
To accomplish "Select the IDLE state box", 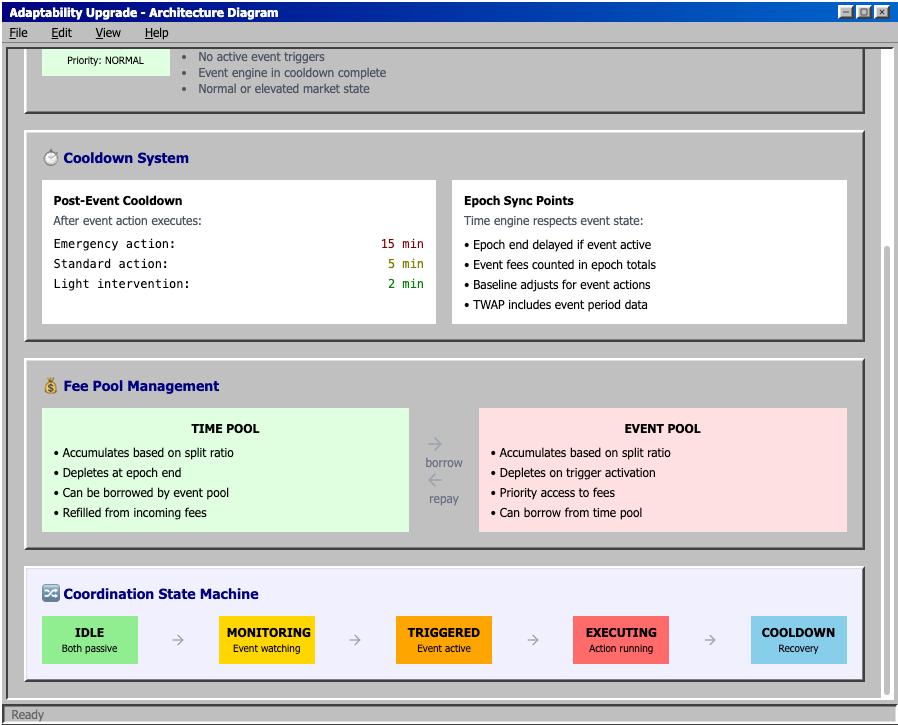I will click(90, 640).
